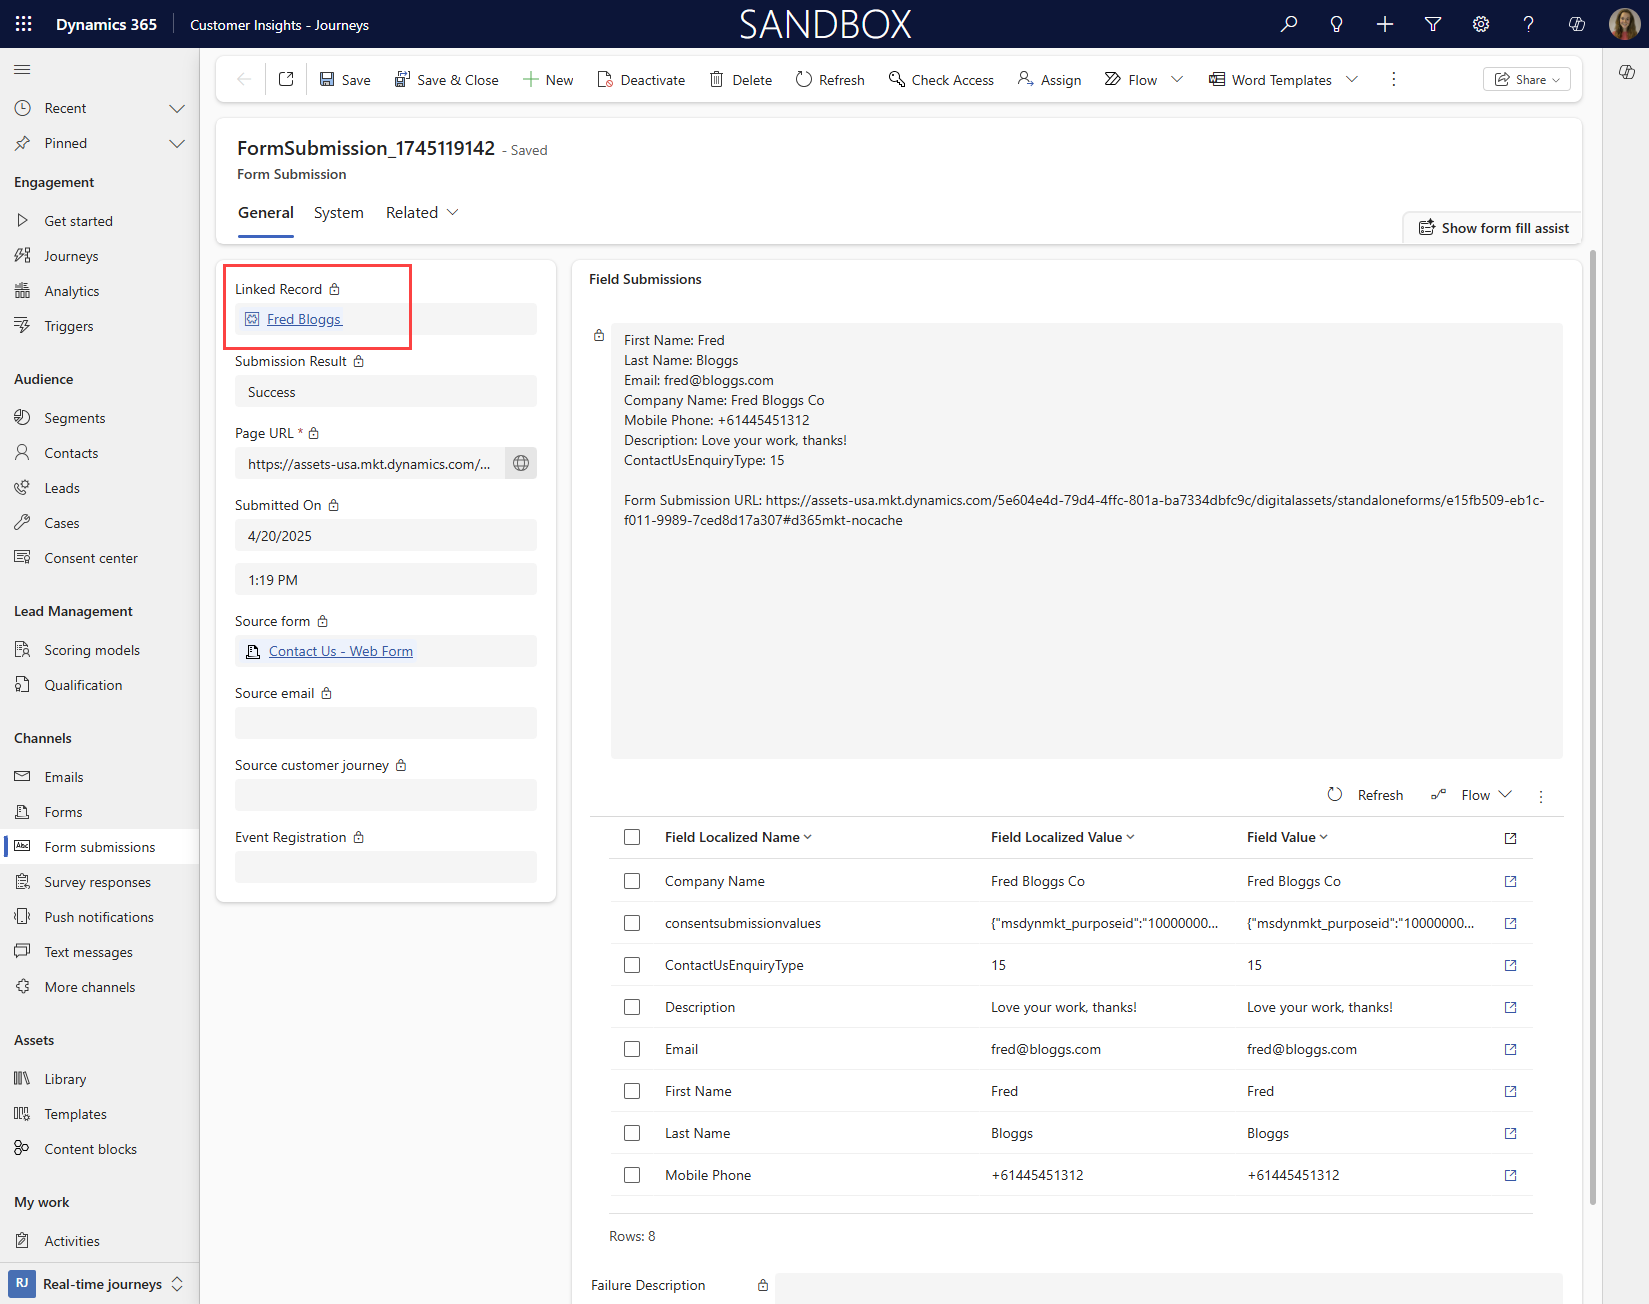Switch to the General tab
1649x1304 pixels.
tap(266, 213)
